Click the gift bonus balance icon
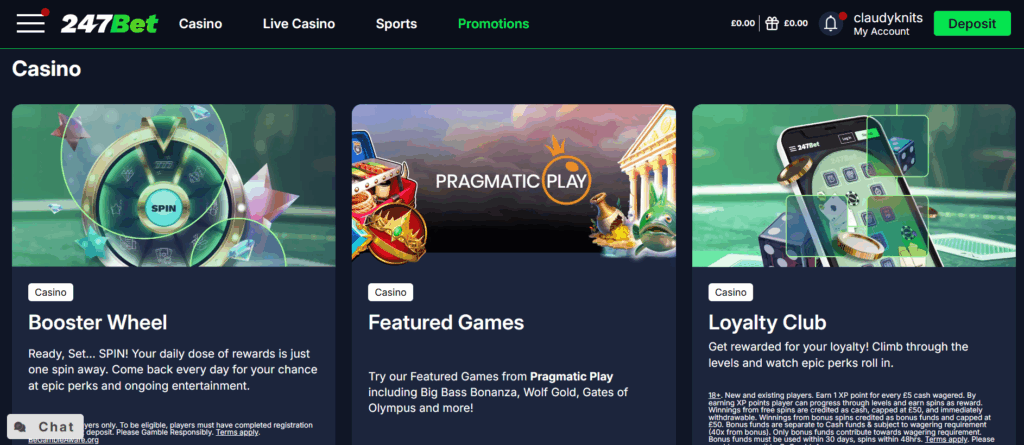1024x445 pixels. click(x=772, y=24)
